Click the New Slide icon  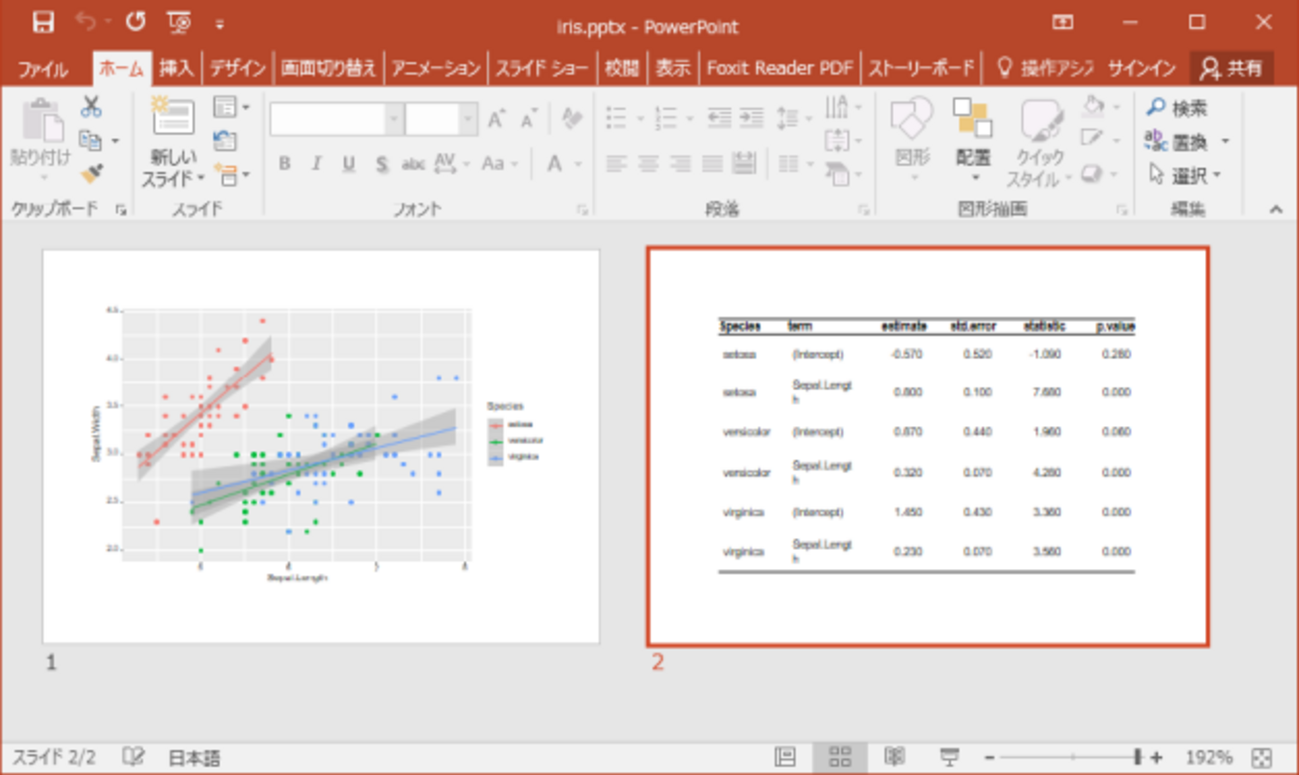click(x=173, y=118)
